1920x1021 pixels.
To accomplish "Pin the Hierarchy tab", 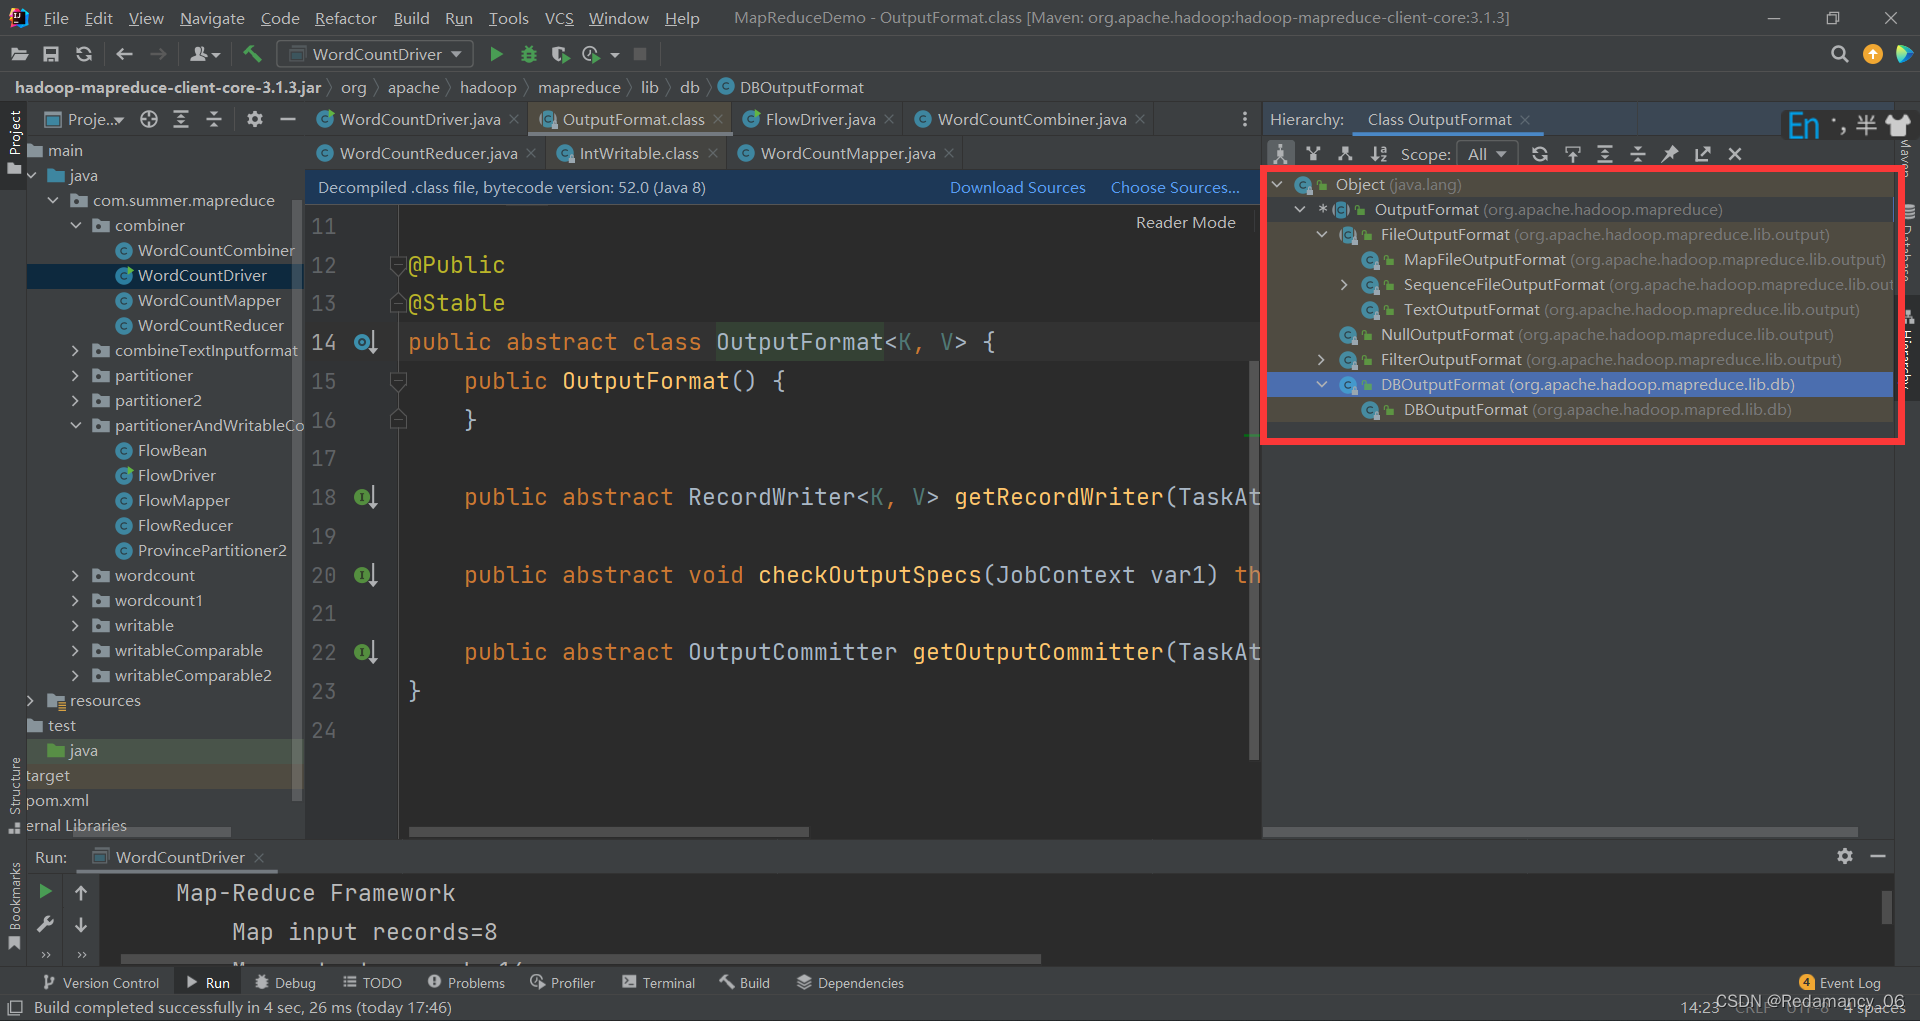I will coord(1669,153).
